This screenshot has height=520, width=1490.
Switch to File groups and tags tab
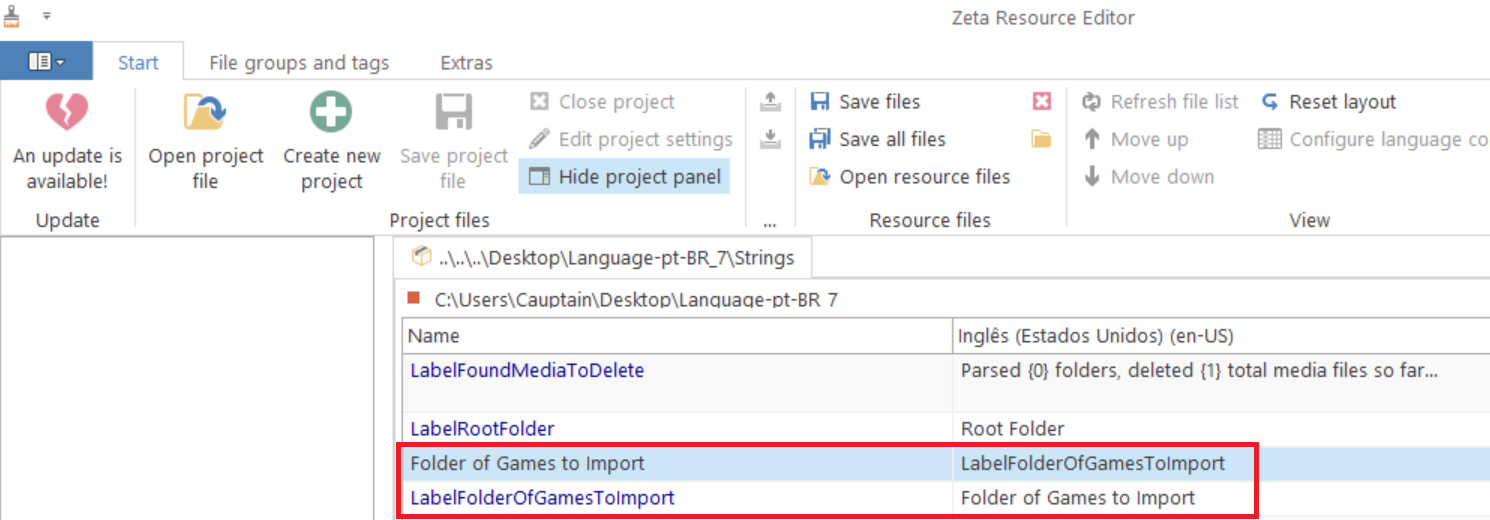pos(299,62)
